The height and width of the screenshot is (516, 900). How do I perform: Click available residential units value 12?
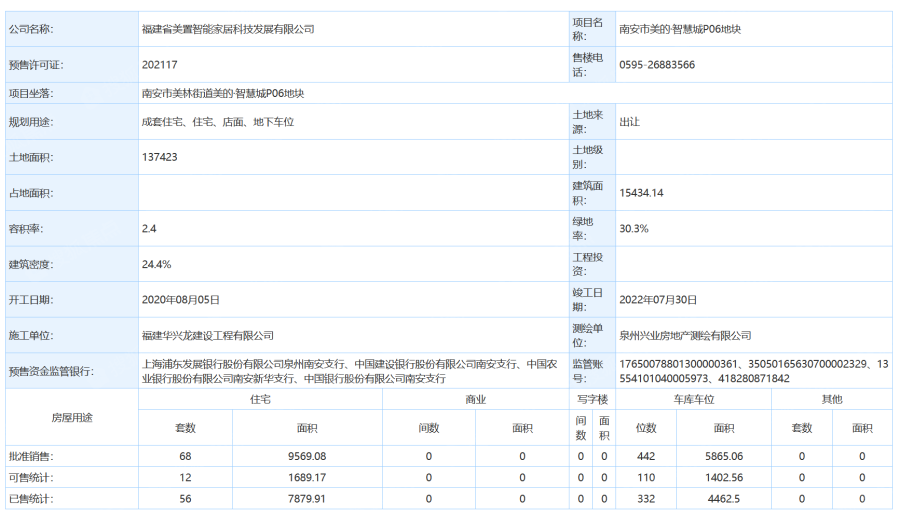tap(185, 478)
